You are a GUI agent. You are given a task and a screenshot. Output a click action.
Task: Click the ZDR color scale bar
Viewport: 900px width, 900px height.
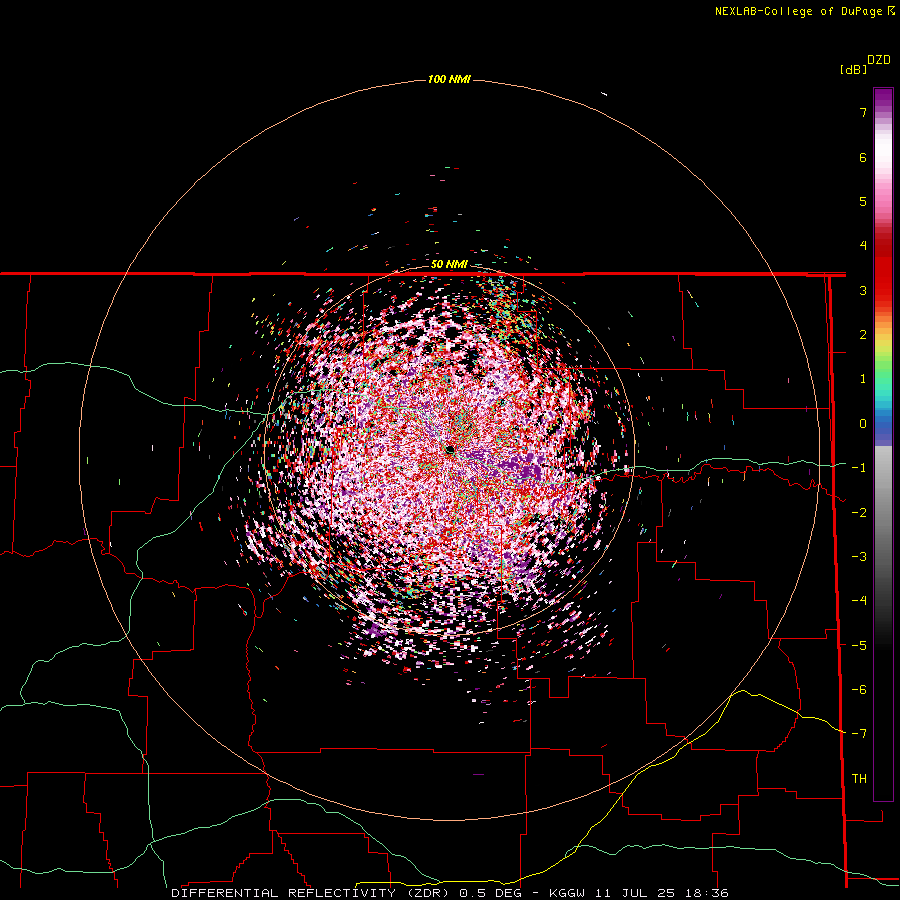(x=883, y=444)
